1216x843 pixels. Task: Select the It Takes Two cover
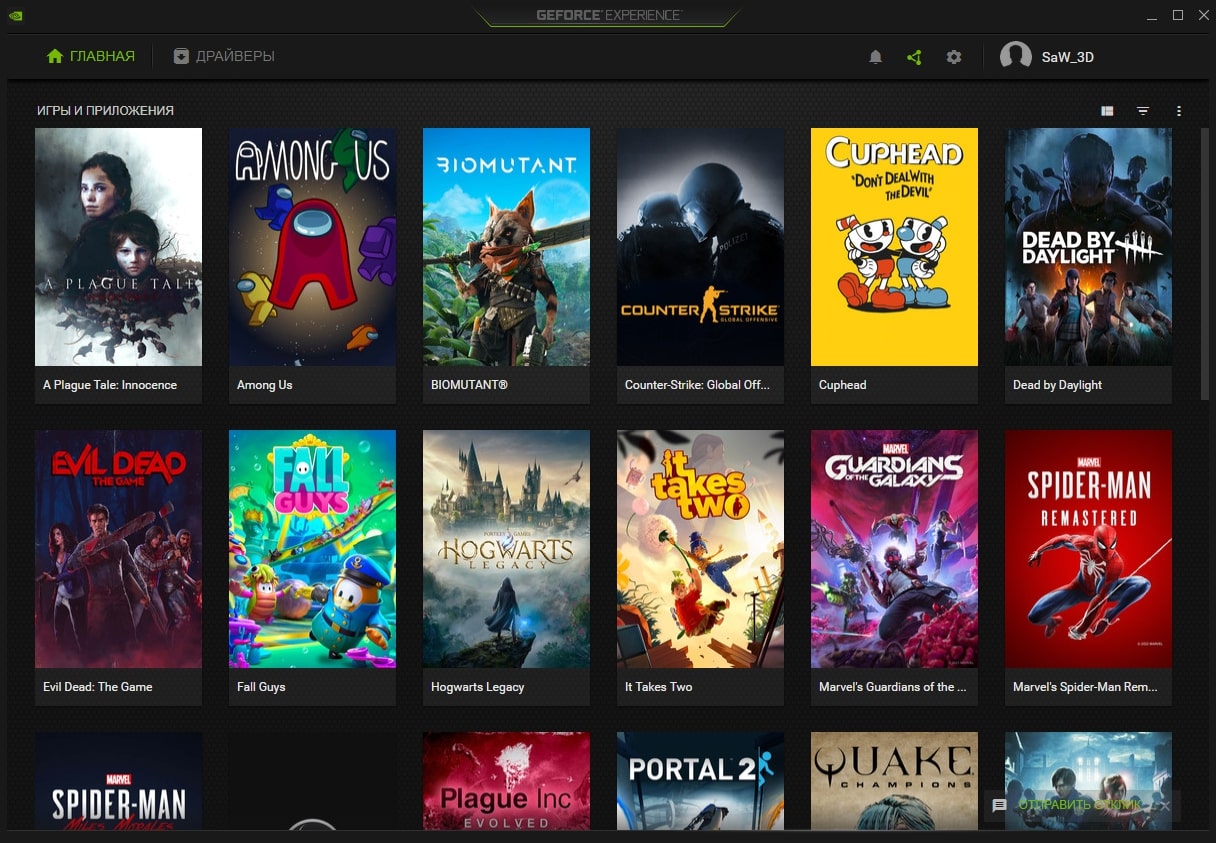pos(700,549)
